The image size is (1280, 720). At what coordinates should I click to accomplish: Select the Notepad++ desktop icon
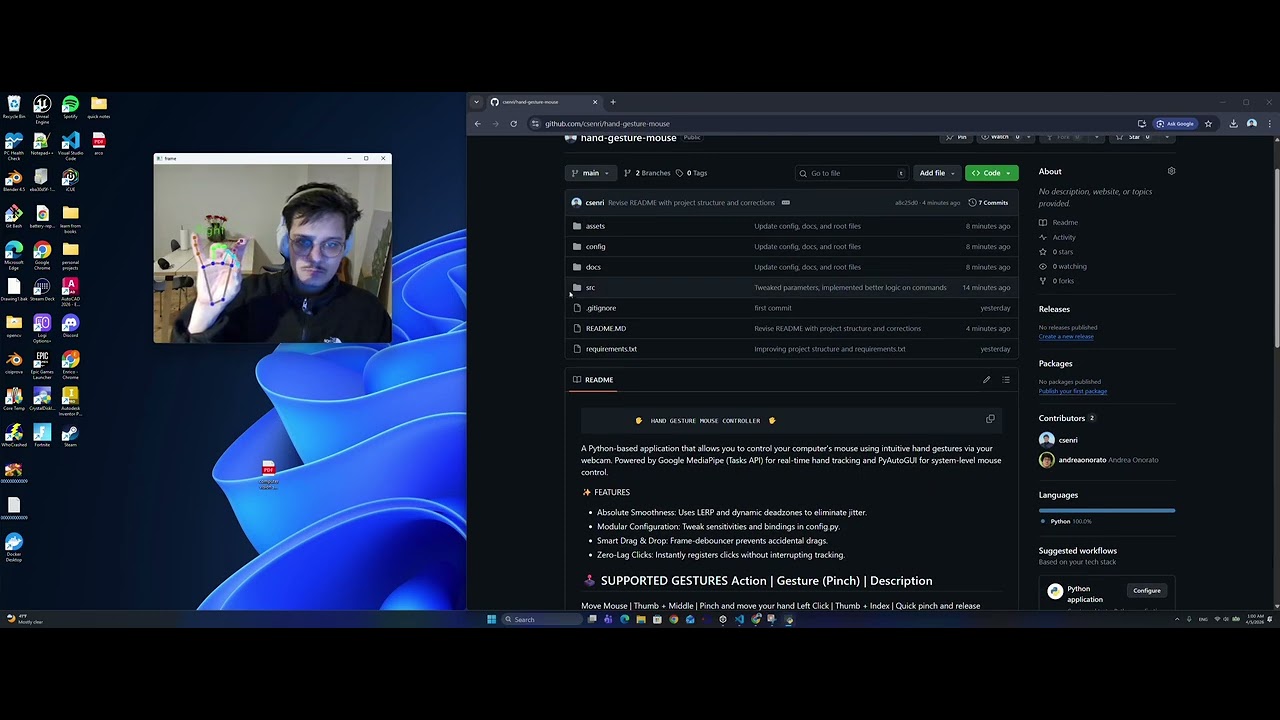pyautogui.click(x=42, y=144)
